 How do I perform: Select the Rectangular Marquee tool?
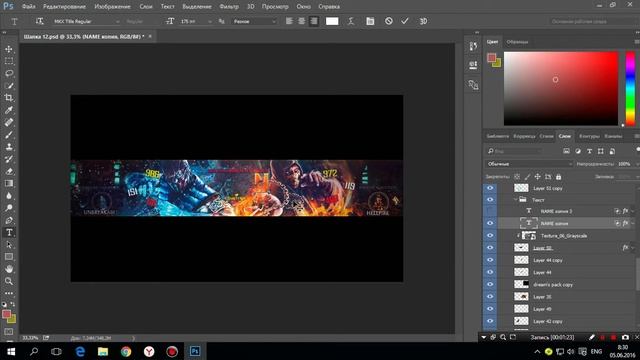(9, 61)
